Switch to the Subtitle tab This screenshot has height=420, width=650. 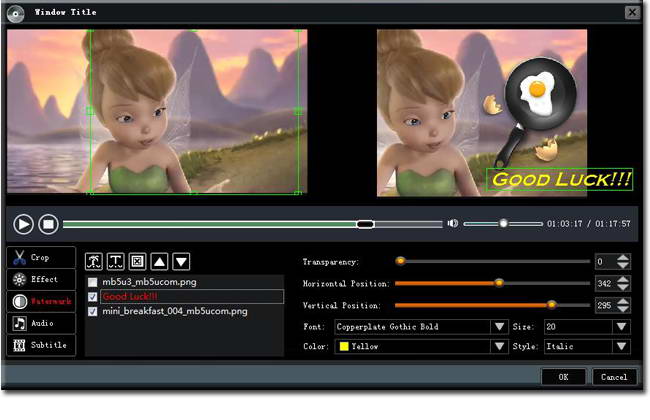click(41, 345)
